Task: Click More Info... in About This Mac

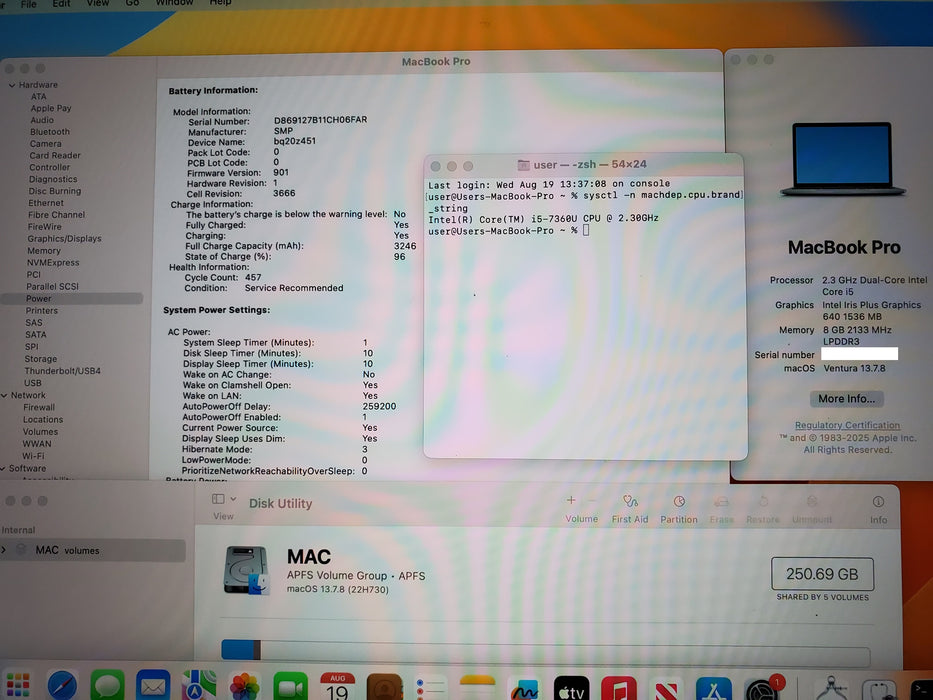Action: pyautogui.click(x=846, y=399)
